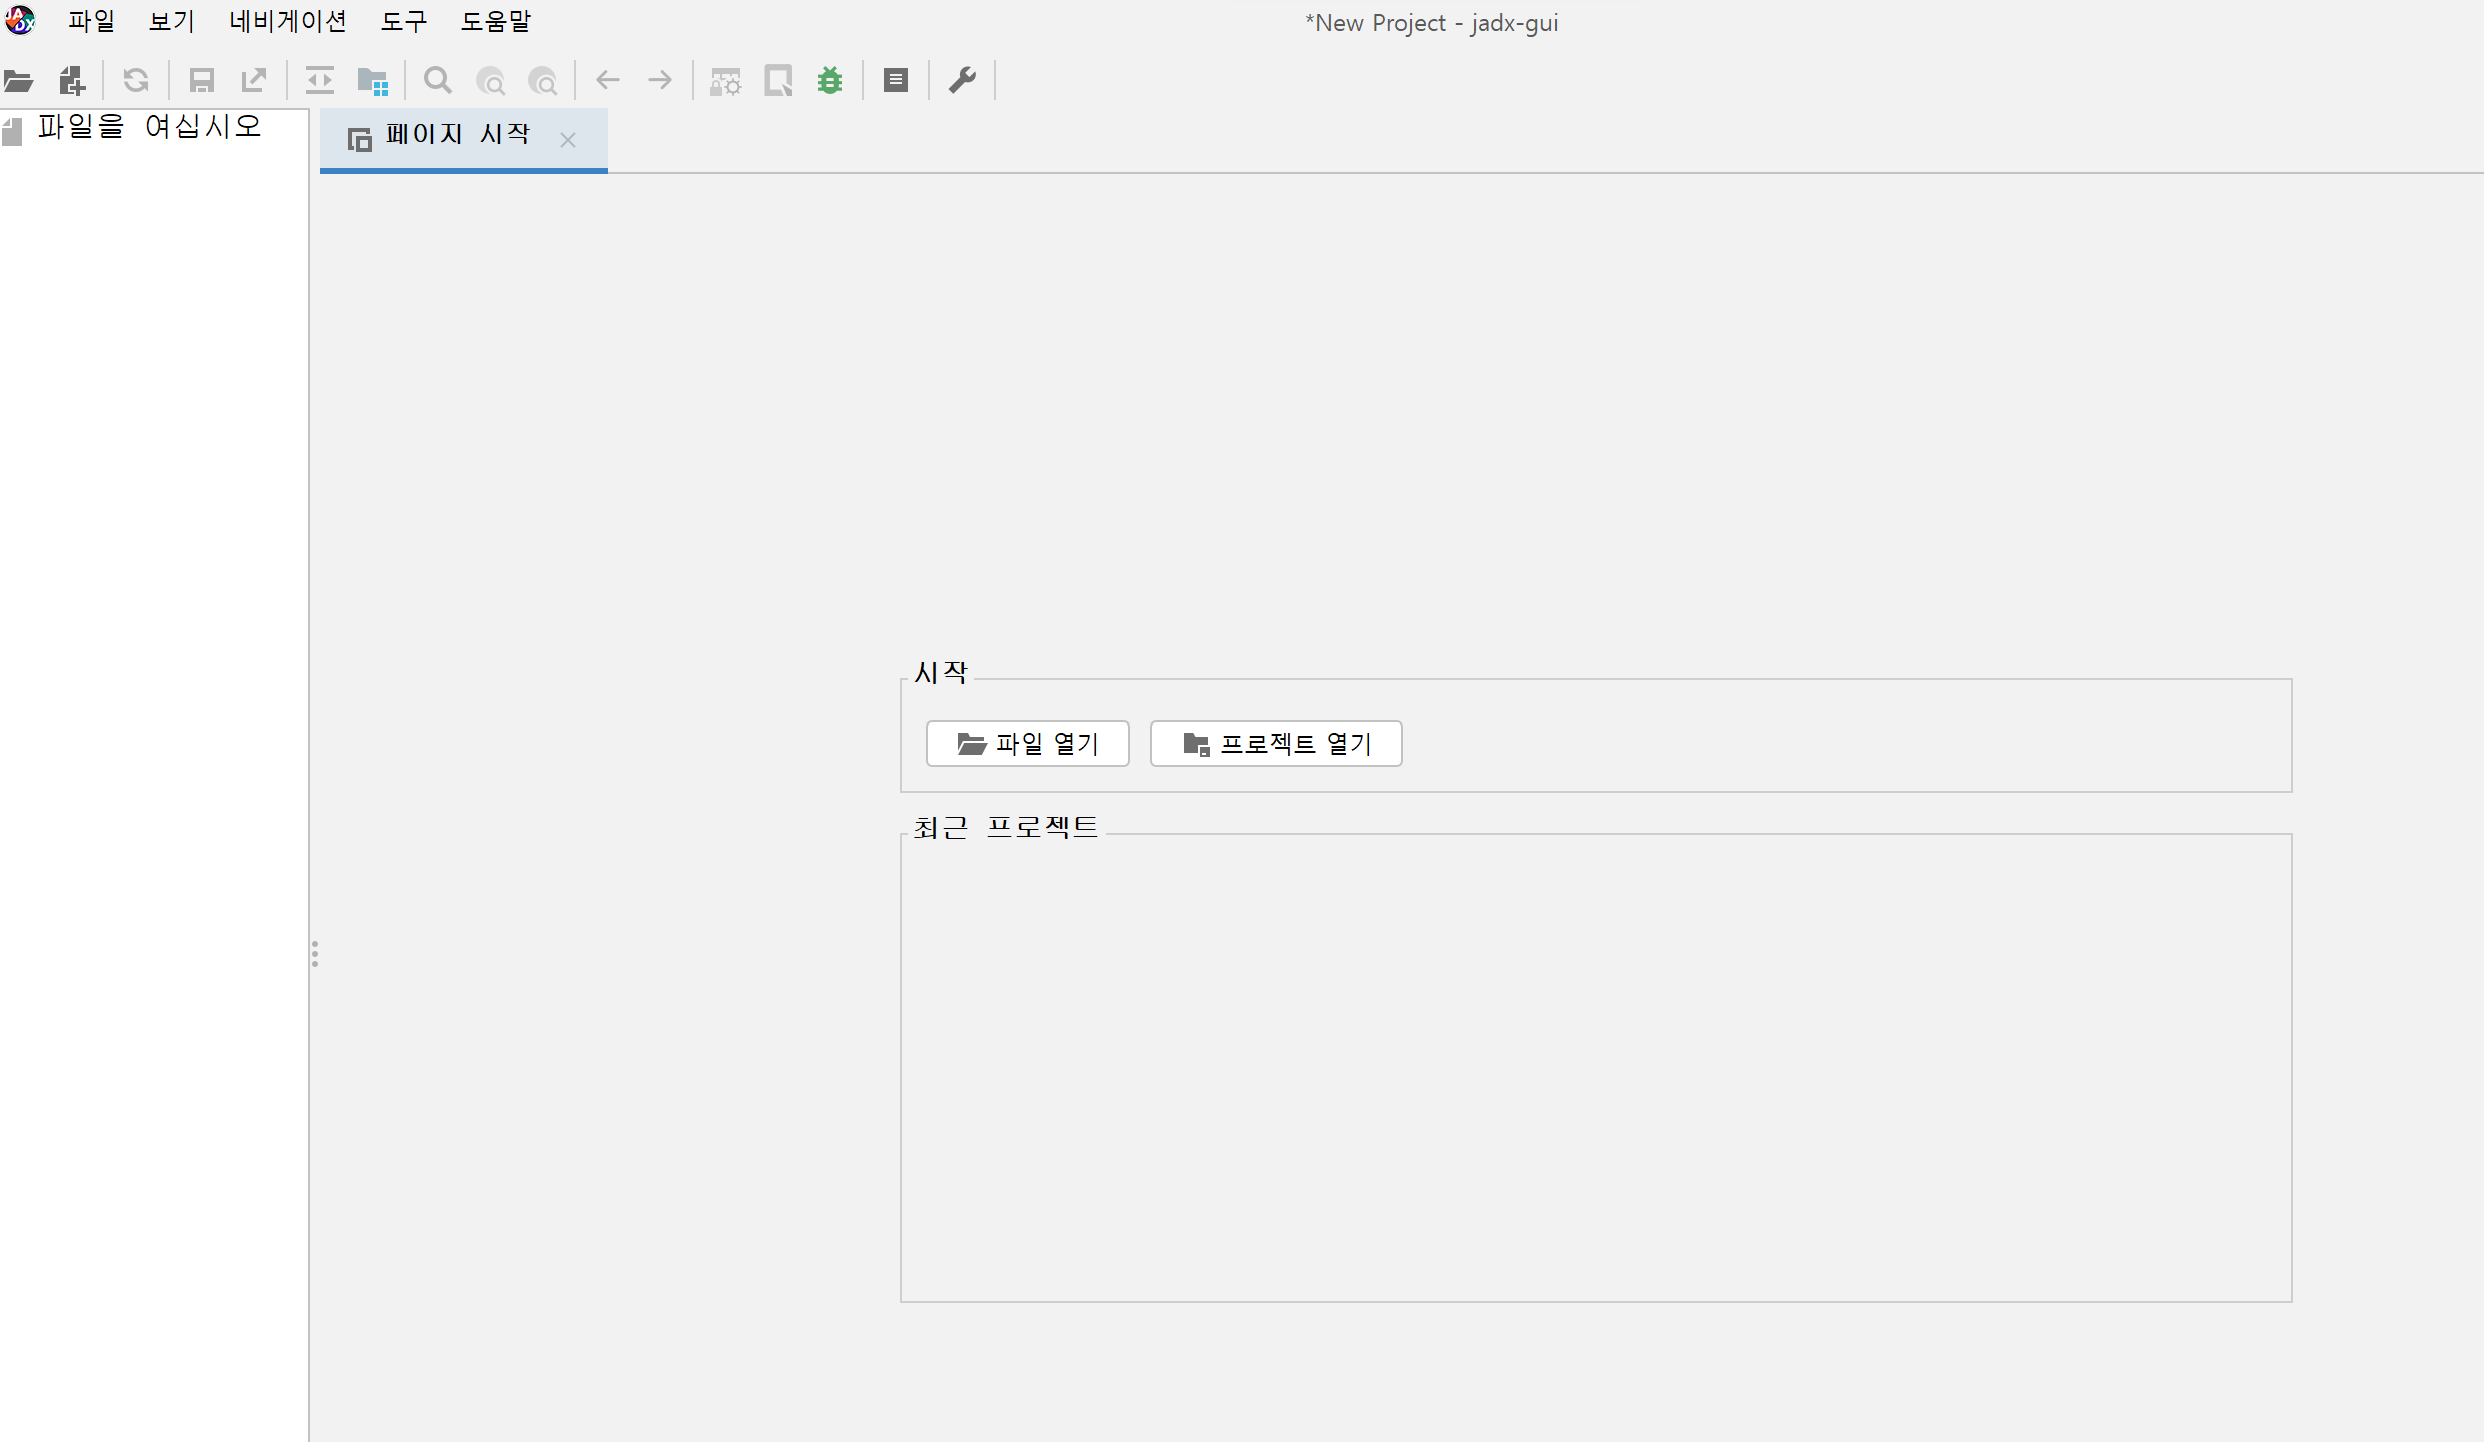Screen dimensions: 2484x1442
Task: Click the green bug debugger icon
Action: 830,80
